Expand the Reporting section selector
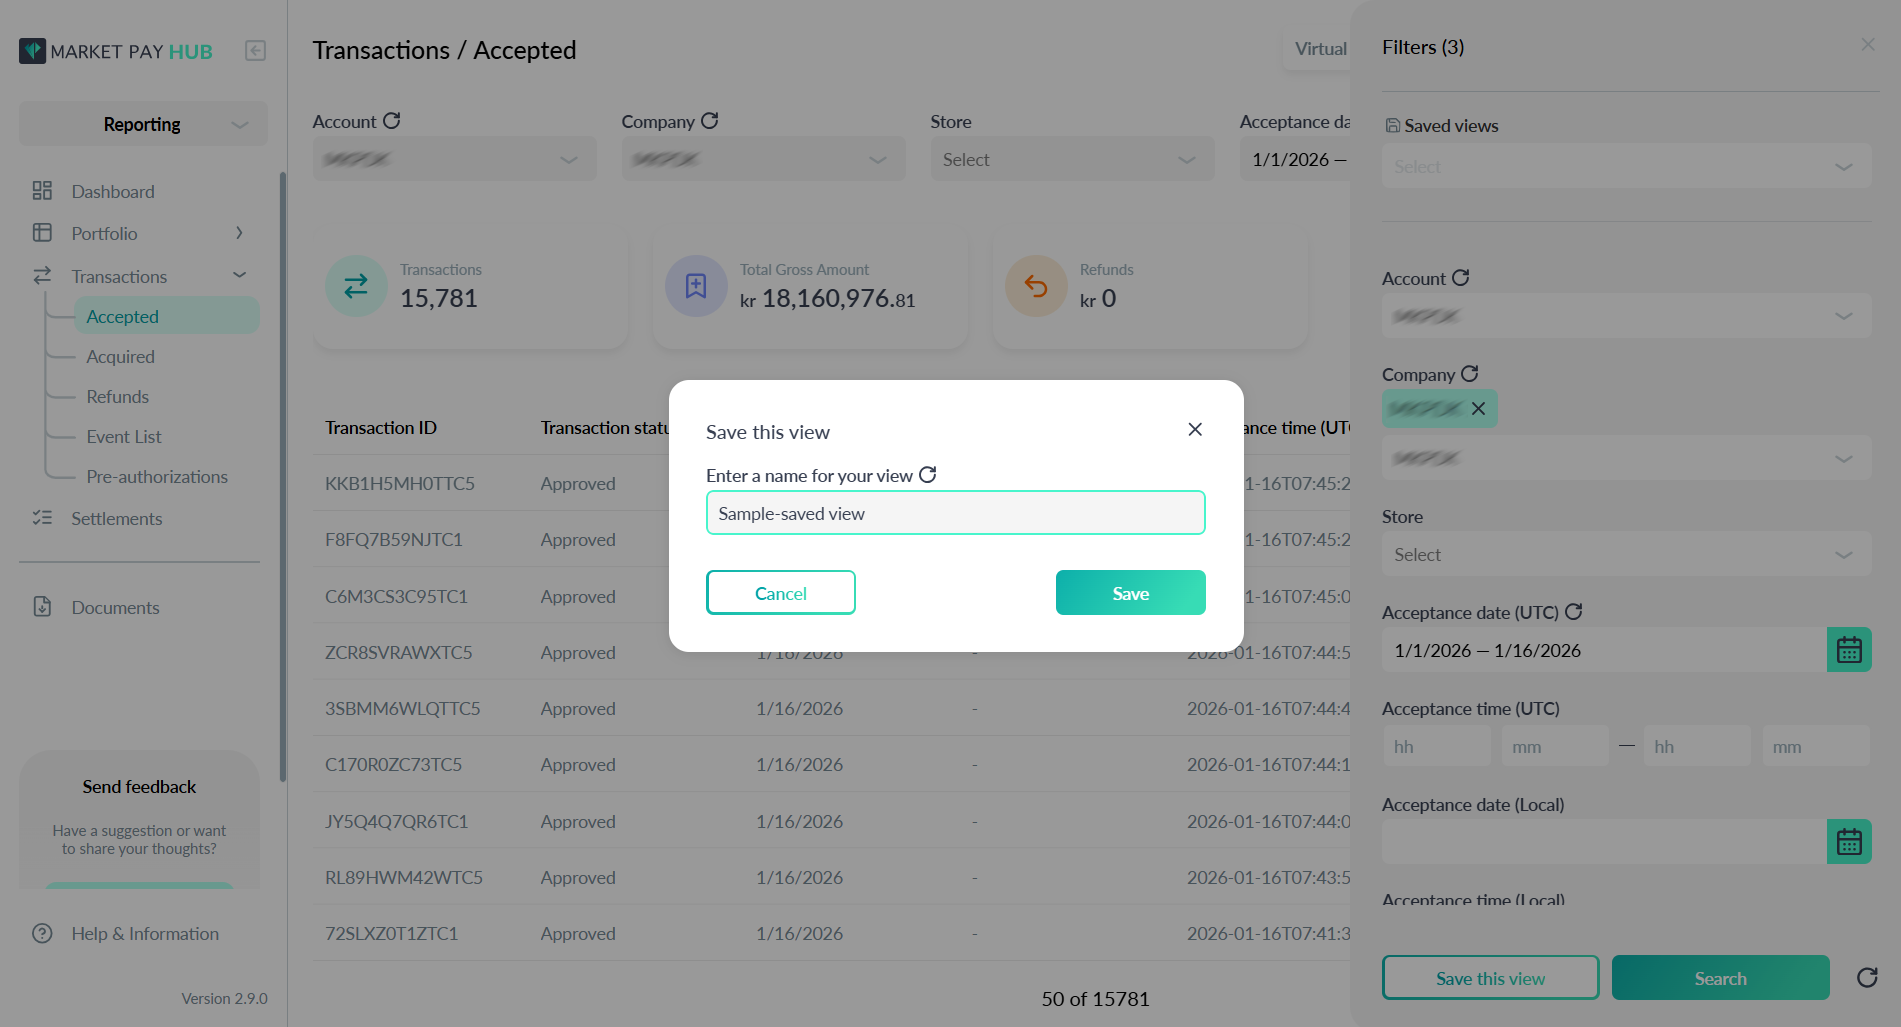 143,124
